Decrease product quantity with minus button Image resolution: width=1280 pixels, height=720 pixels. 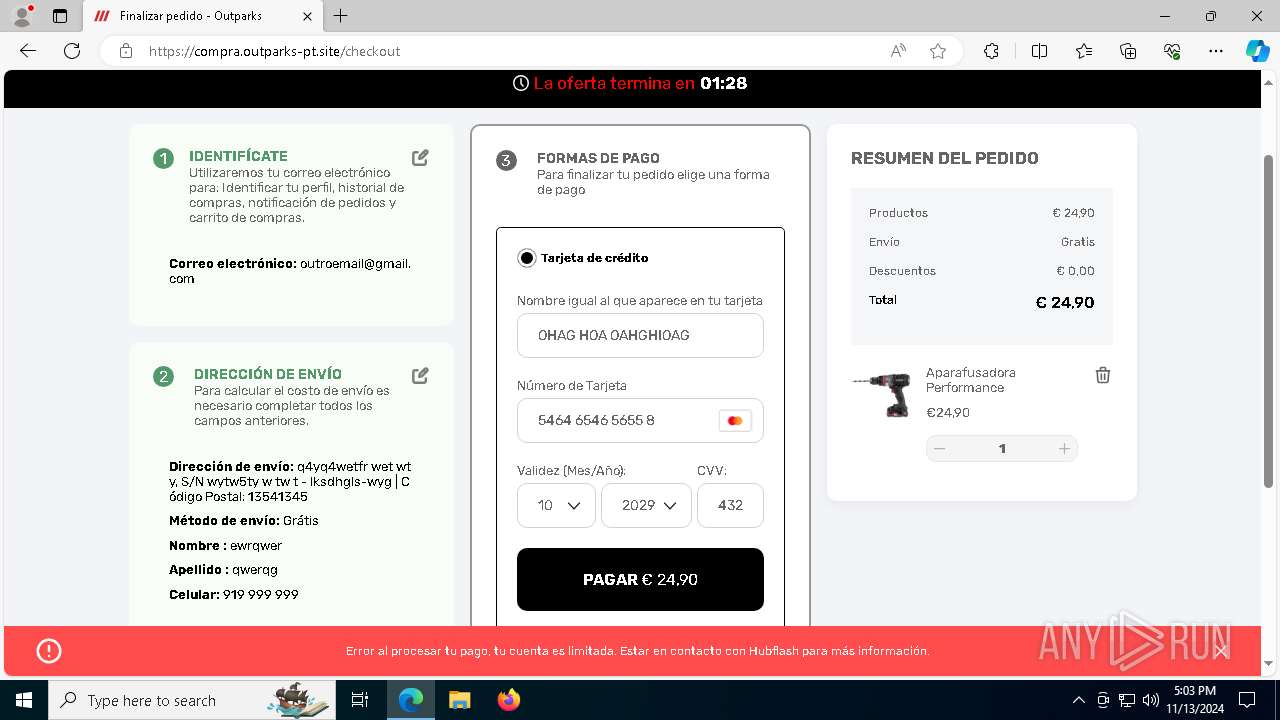pyautogui.click(x=940, y=449)
